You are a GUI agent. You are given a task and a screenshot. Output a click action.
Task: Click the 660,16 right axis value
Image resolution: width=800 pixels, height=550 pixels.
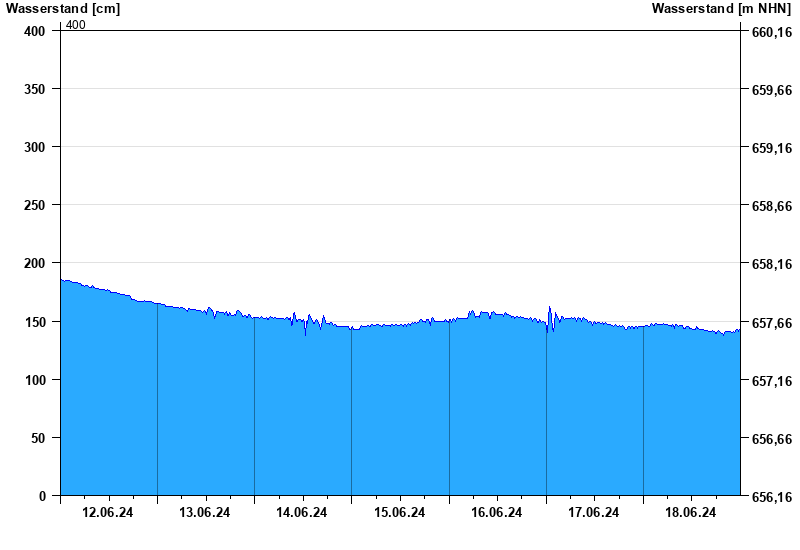point(771,33)
